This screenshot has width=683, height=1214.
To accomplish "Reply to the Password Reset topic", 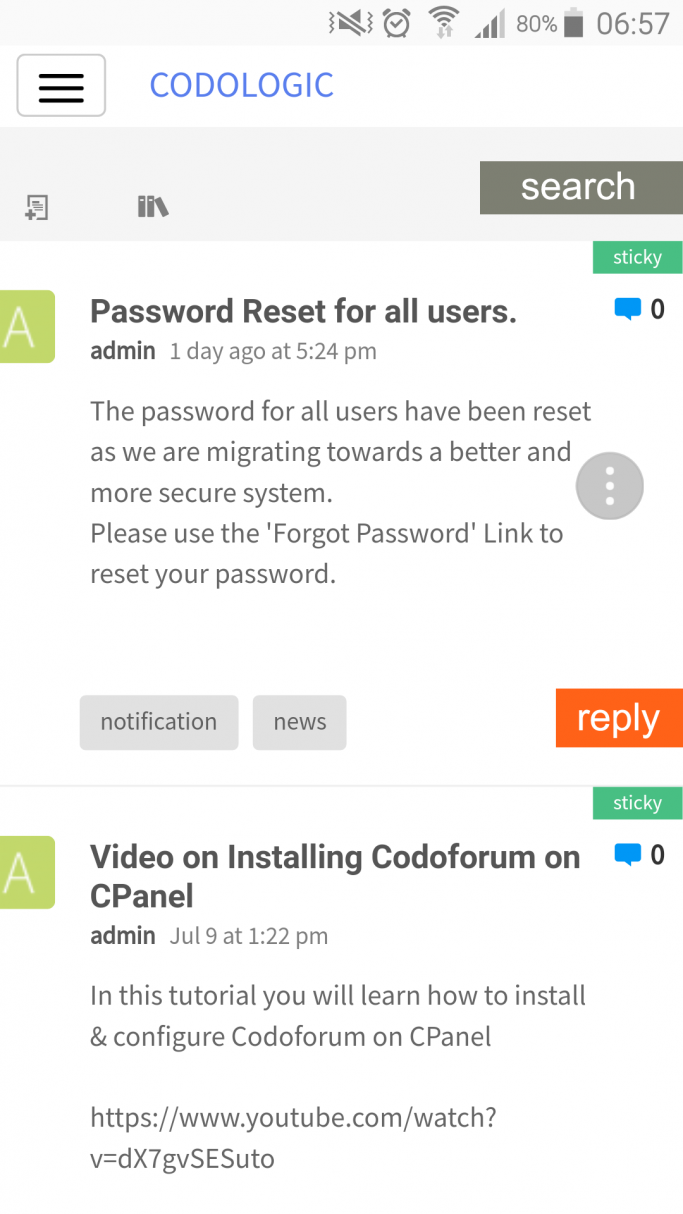I will [x=619, y=718].
